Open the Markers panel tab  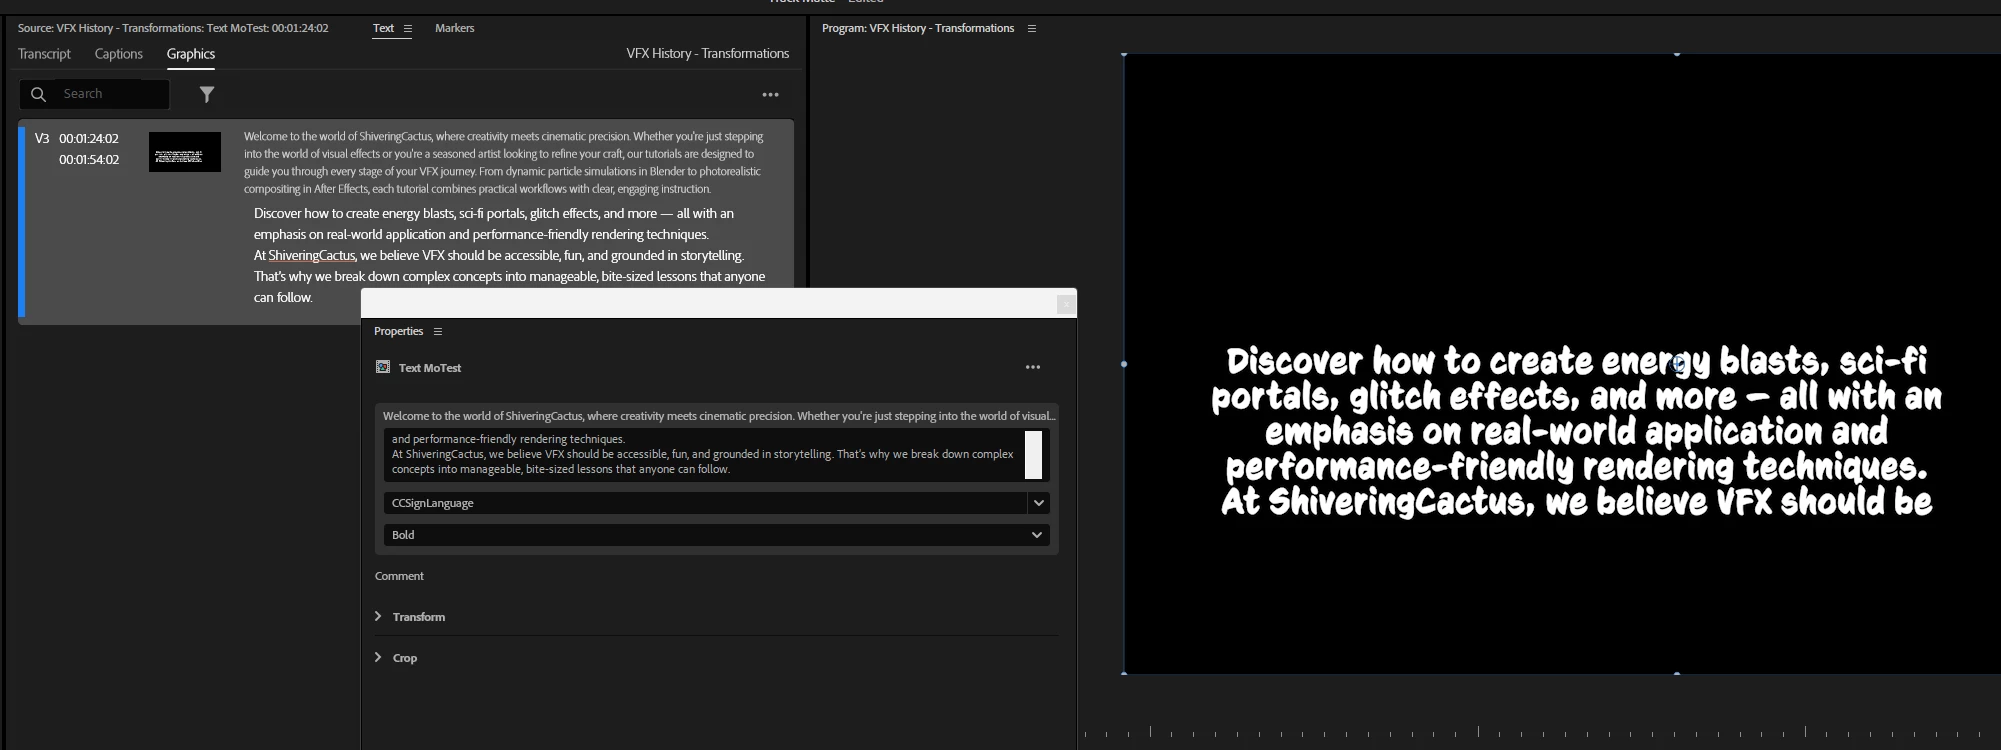click(455, 28)
